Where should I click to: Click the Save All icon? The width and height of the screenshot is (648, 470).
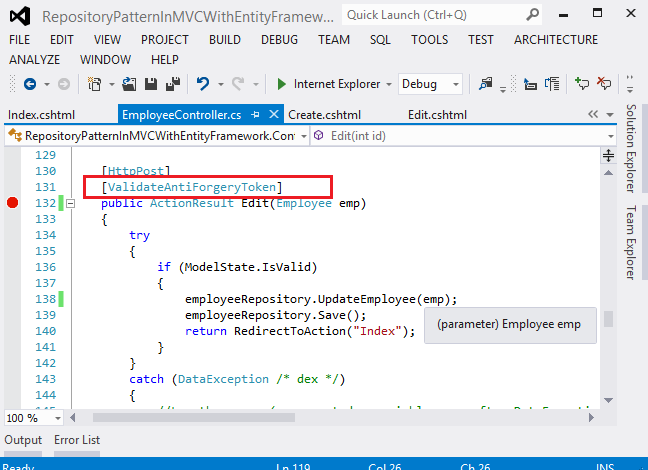(173, 84)
